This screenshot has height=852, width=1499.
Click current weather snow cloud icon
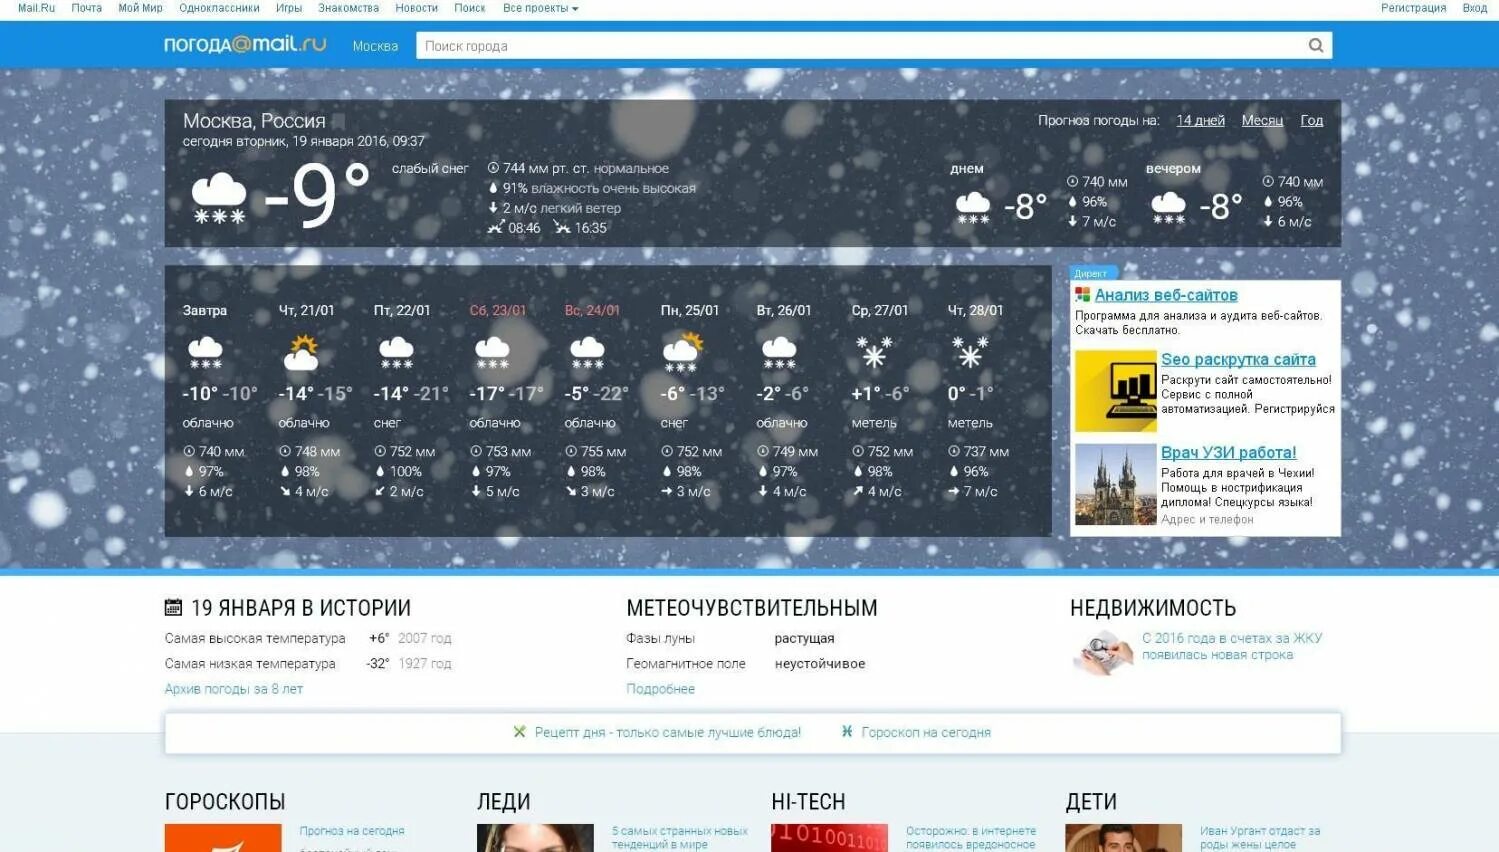click(x=218, y=197)
